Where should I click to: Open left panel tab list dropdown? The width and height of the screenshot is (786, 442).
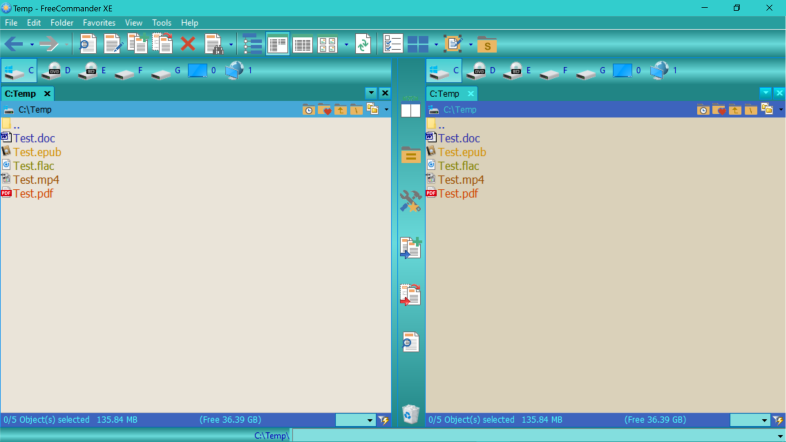(371, 93)
